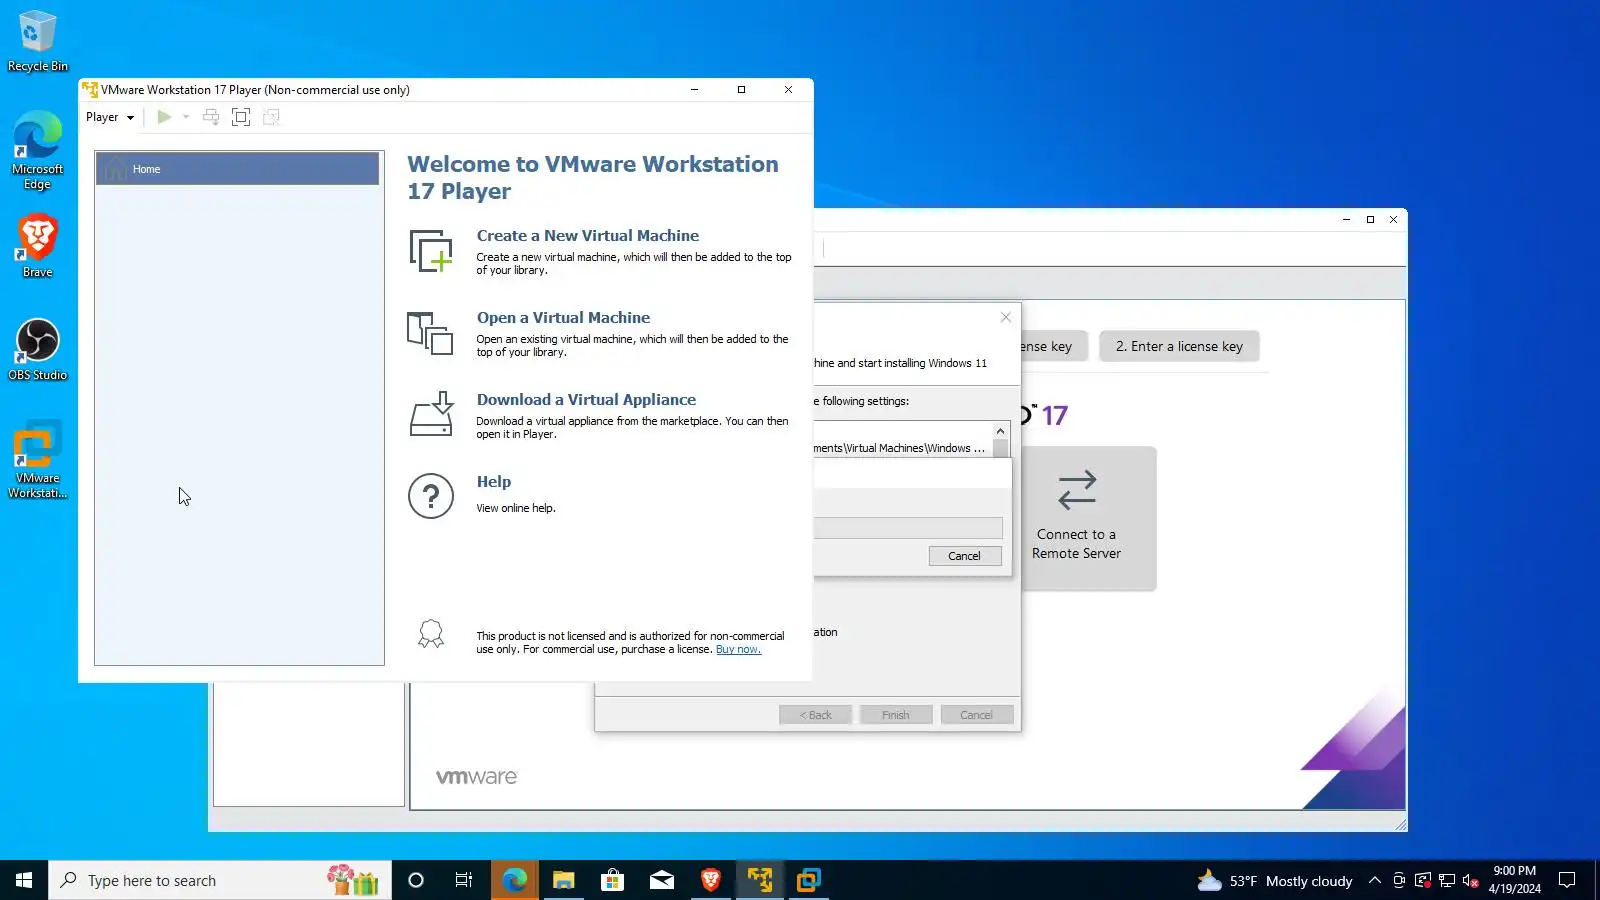Click the Cortana circle on the taskbar

point(416,880)
